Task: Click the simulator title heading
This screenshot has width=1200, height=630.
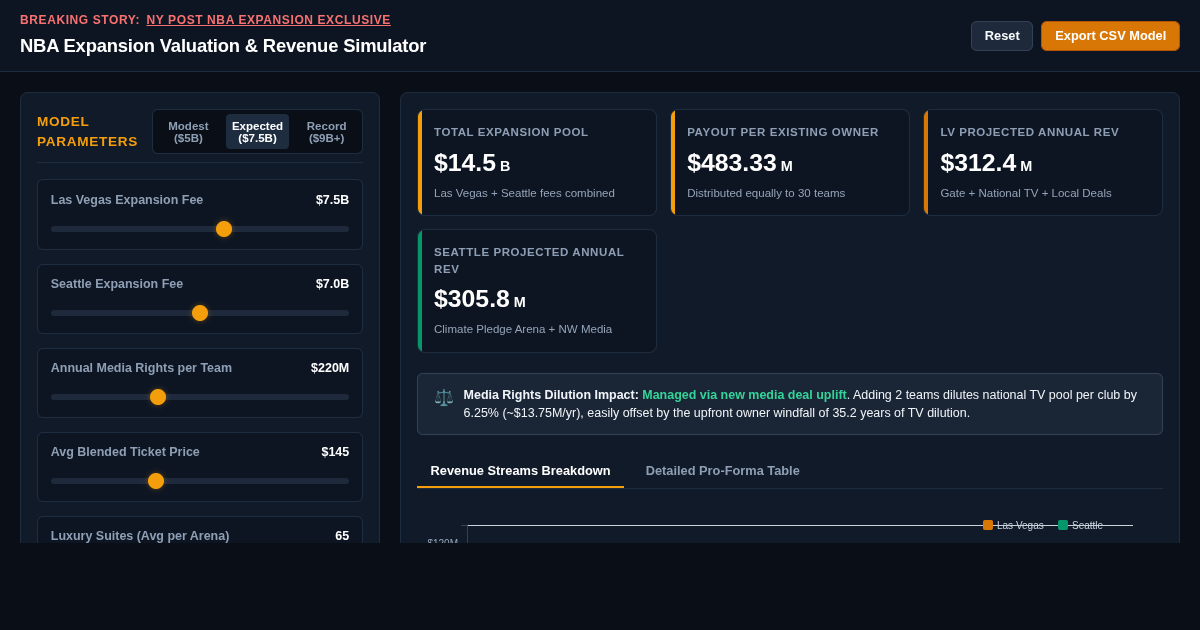Action: point(223,46)
